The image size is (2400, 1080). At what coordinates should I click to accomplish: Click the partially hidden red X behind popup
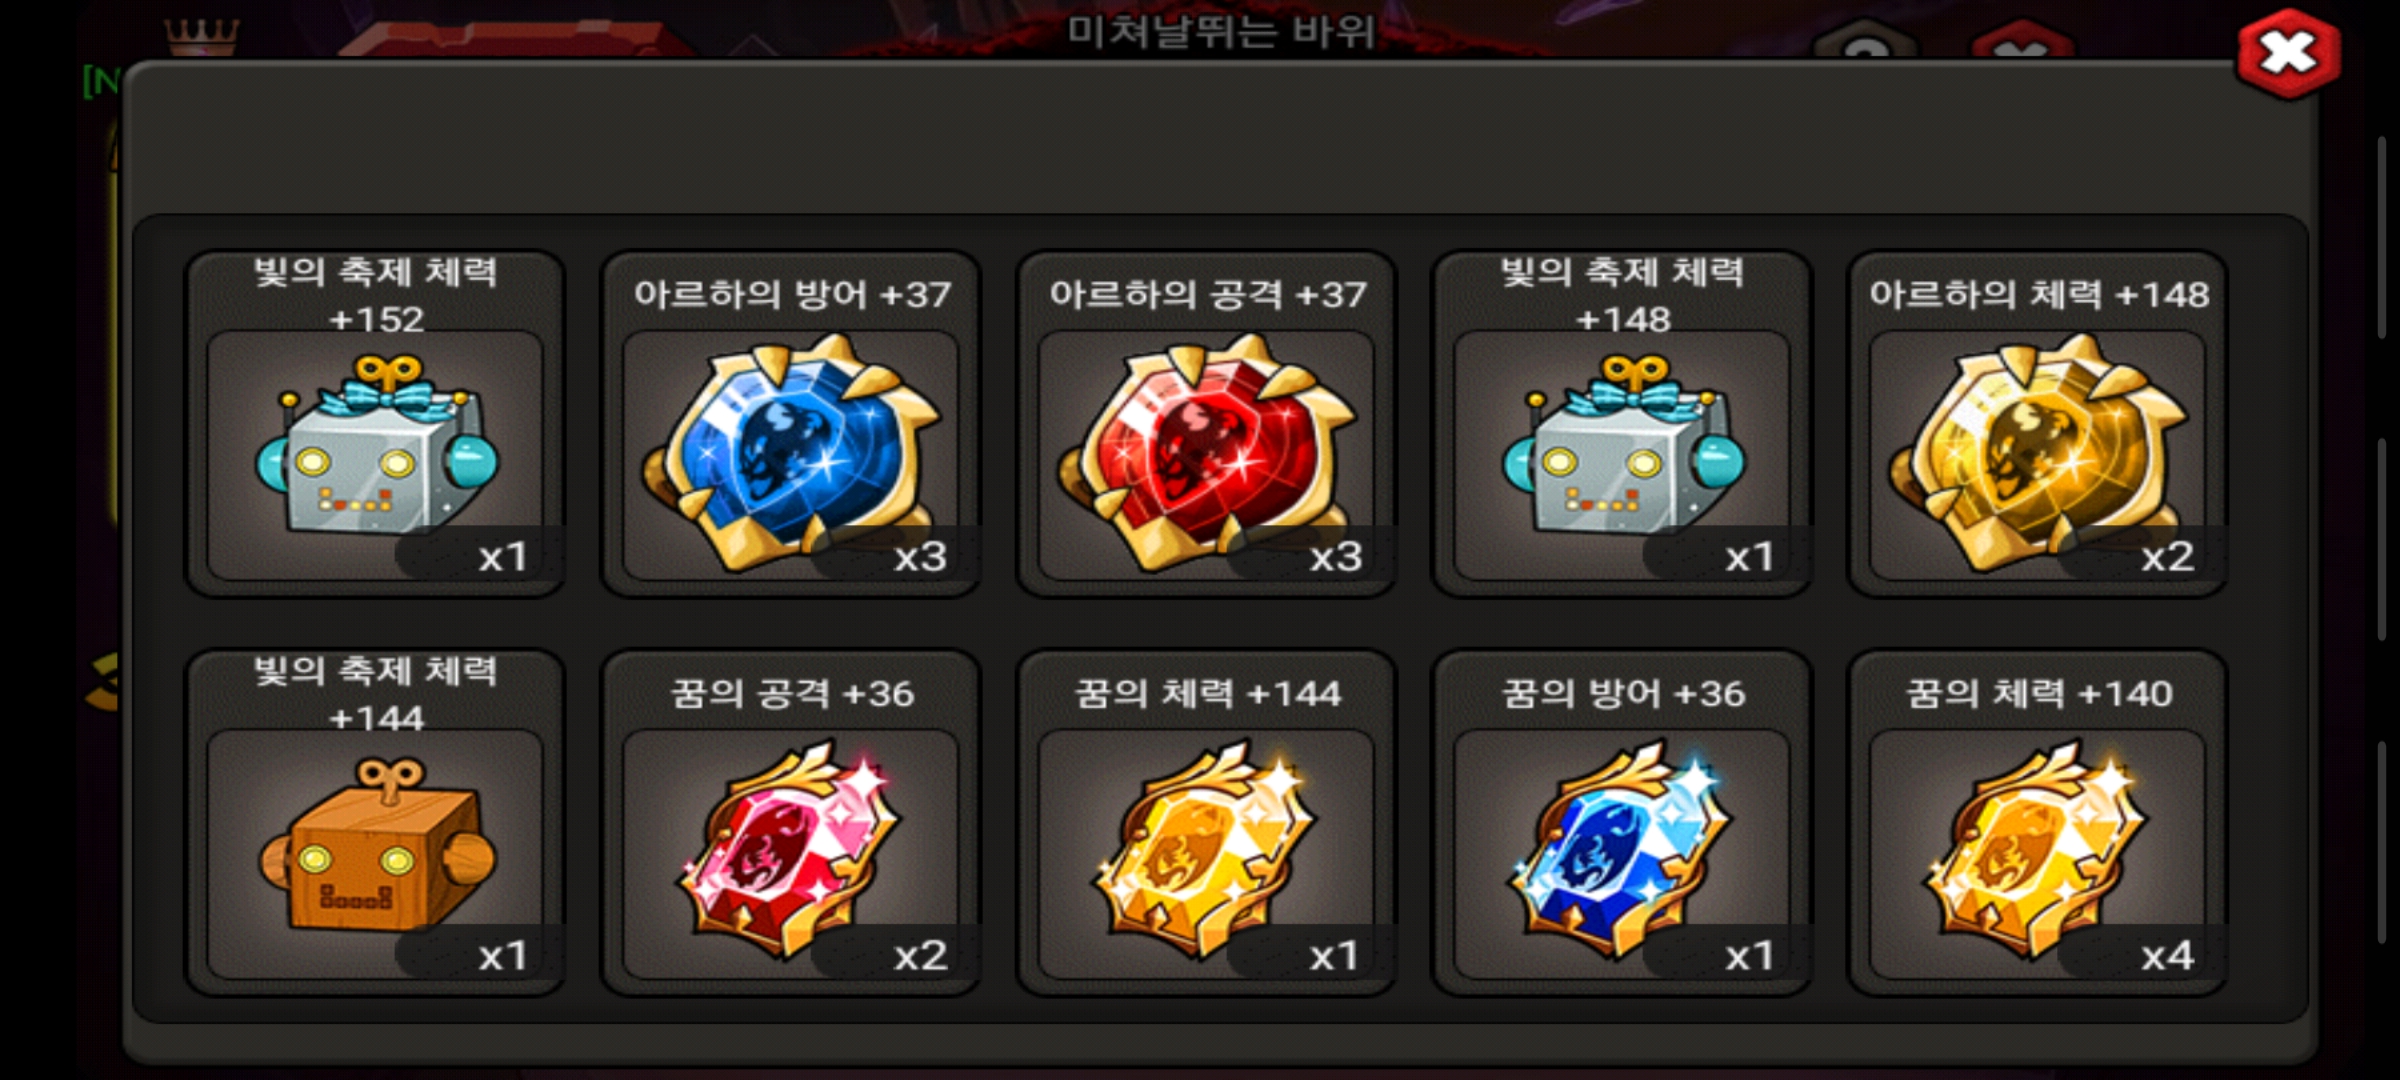[2022, 42]
